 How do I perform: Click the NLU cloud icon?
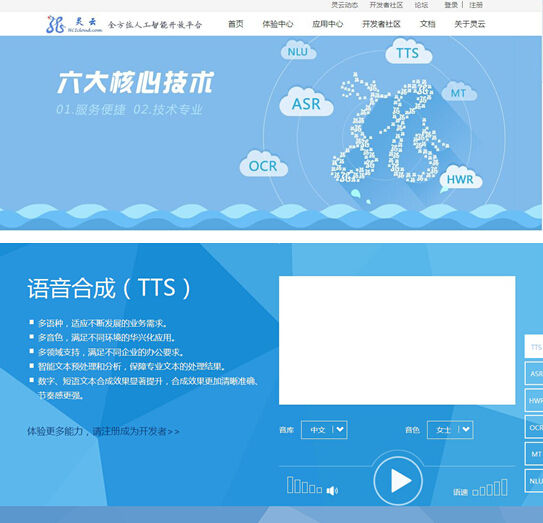[x=298, y=51]
